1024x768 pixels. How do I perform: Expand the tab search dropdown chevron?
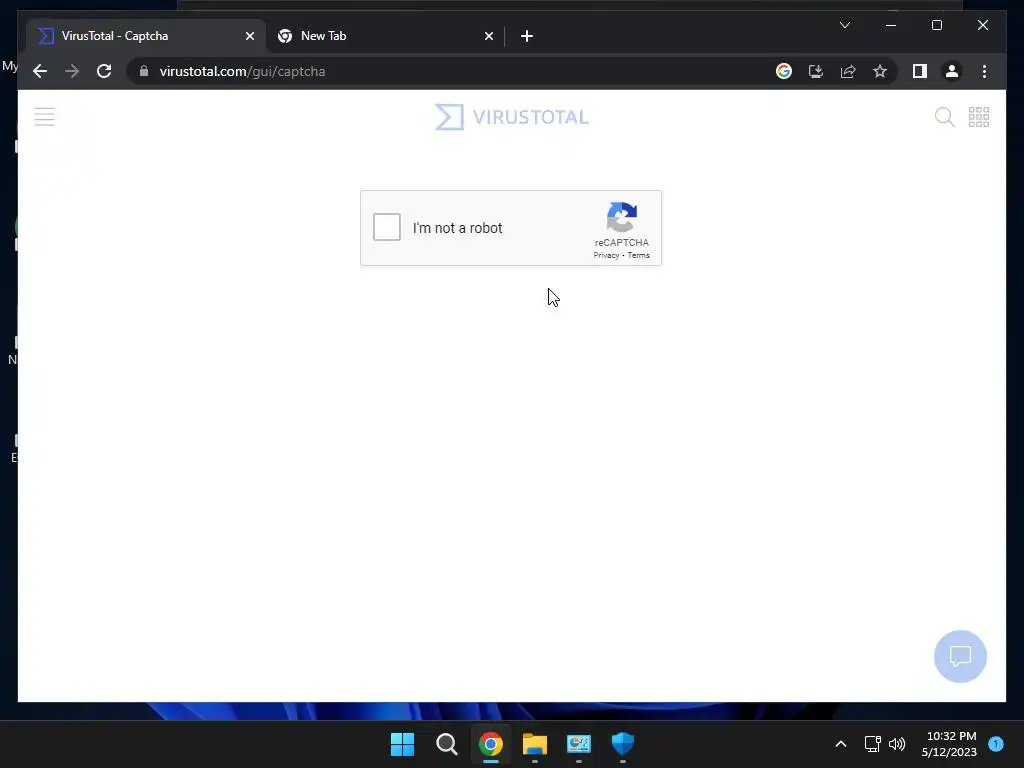click(844, 25)
